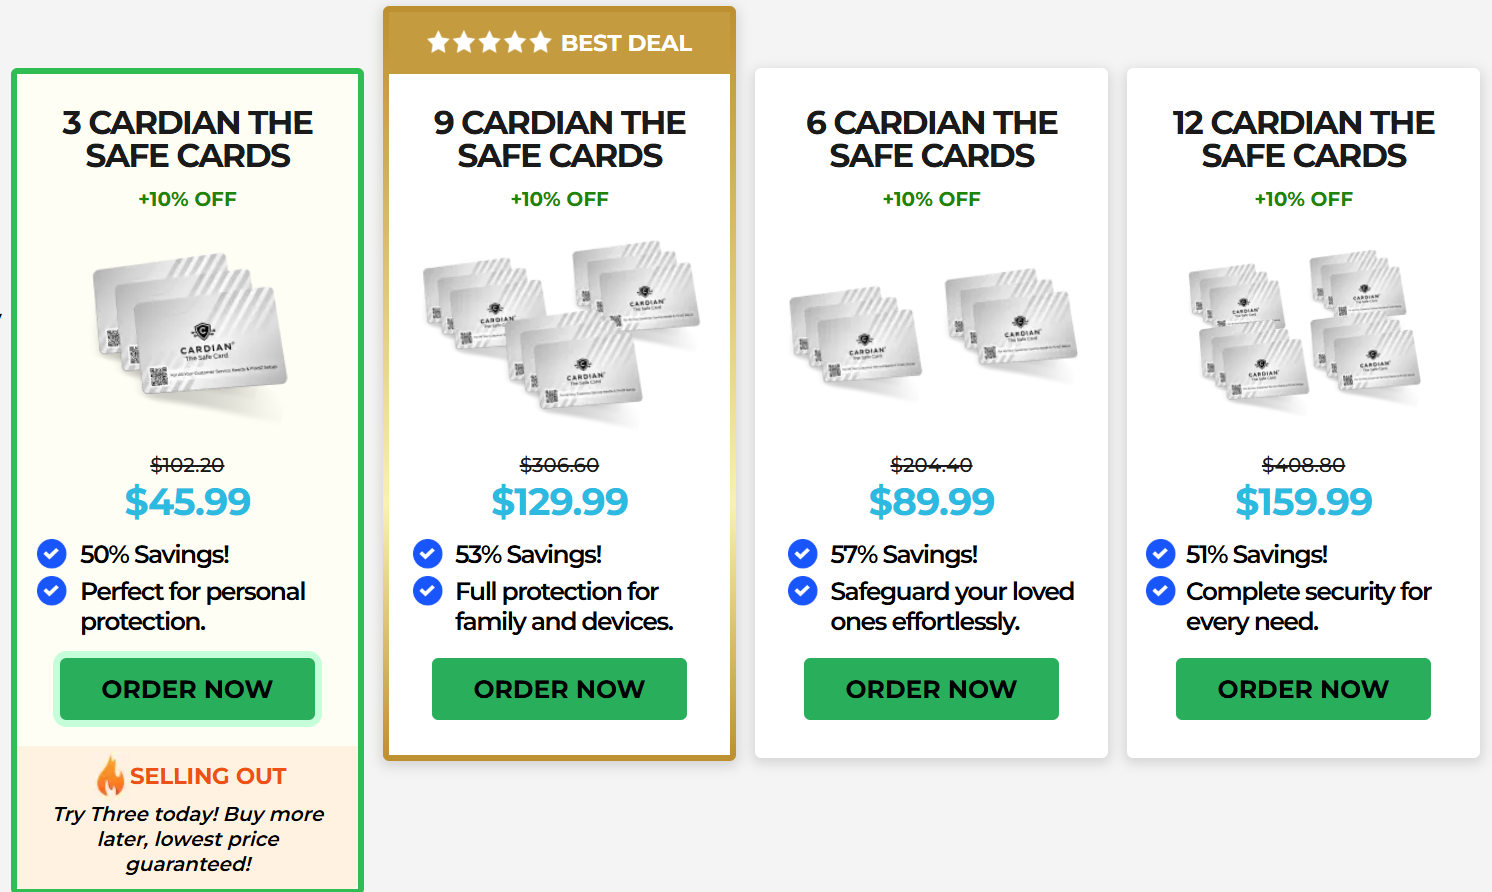1492x892 pixels.
Task: Click the checkmark icon next to 50% Savings
Action: point(52,553)
